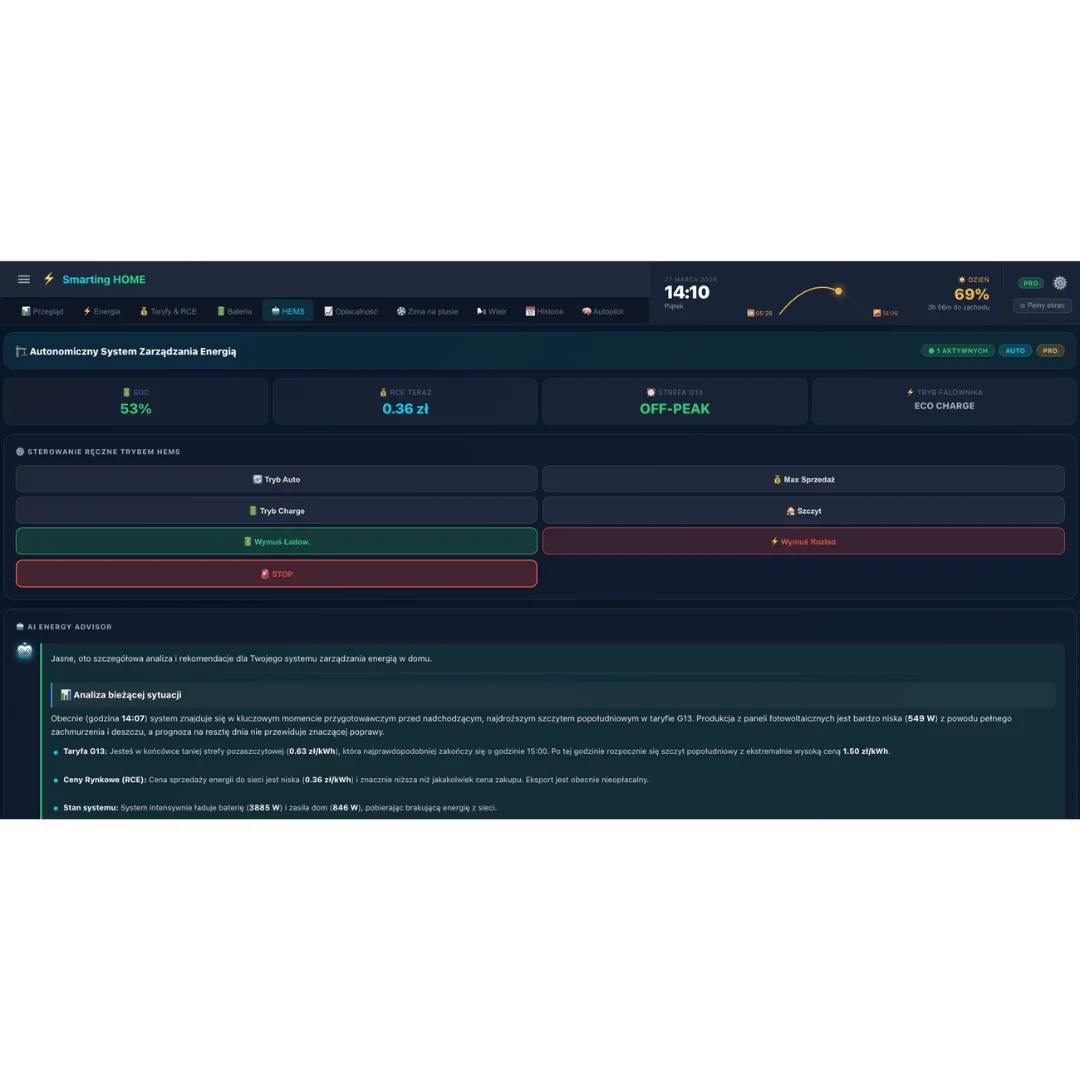This screenshot has width=1080, height=1080.
Task: View the Historia tab
Action: click(544, 311)
